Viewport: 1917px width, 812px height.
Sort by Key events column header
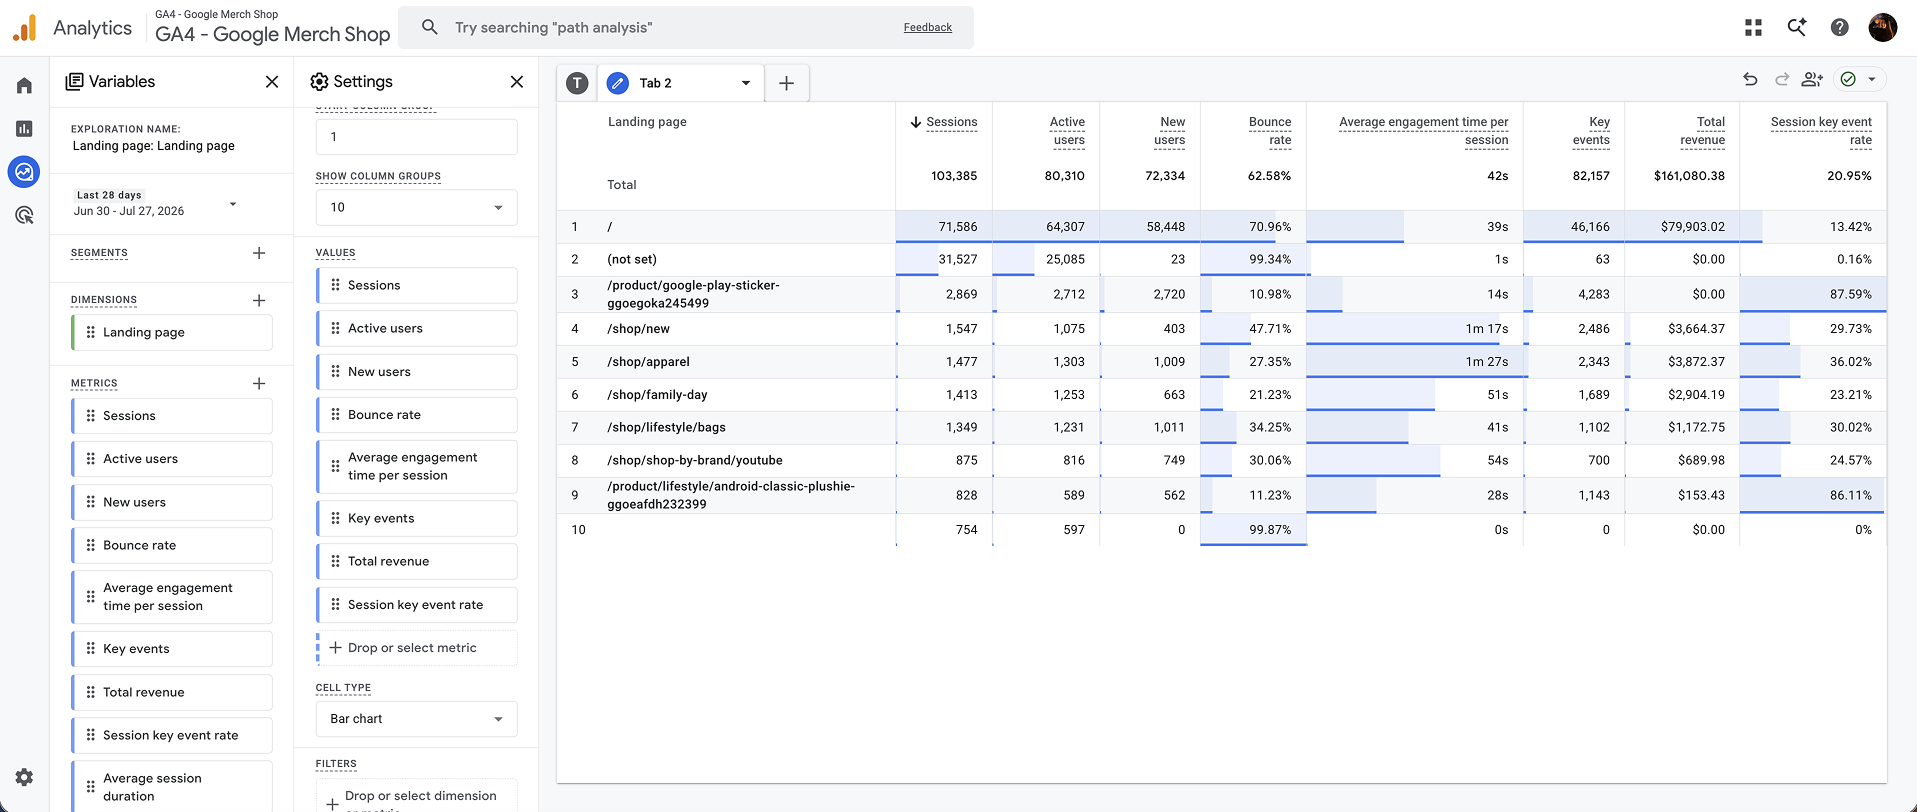click(x=1591, y=131)
